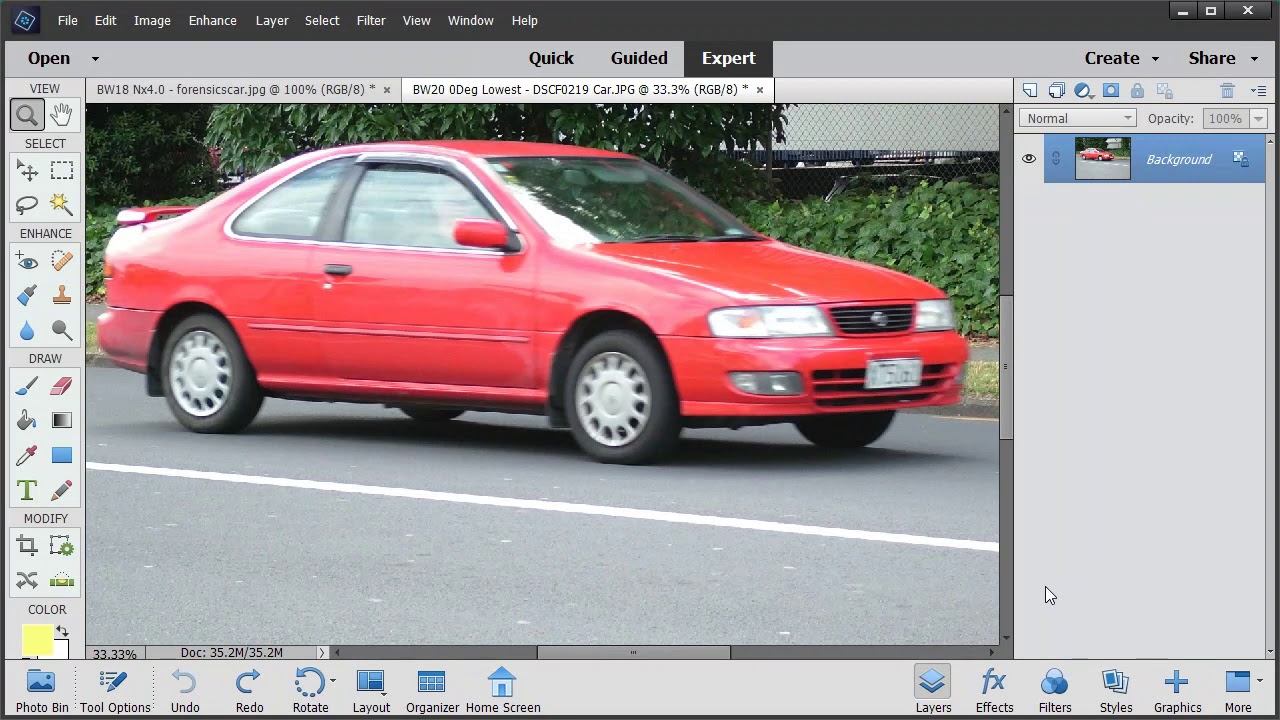Select the Hand tool
This screenshot has height=720, width=1280.
click(x=62, y=115)
